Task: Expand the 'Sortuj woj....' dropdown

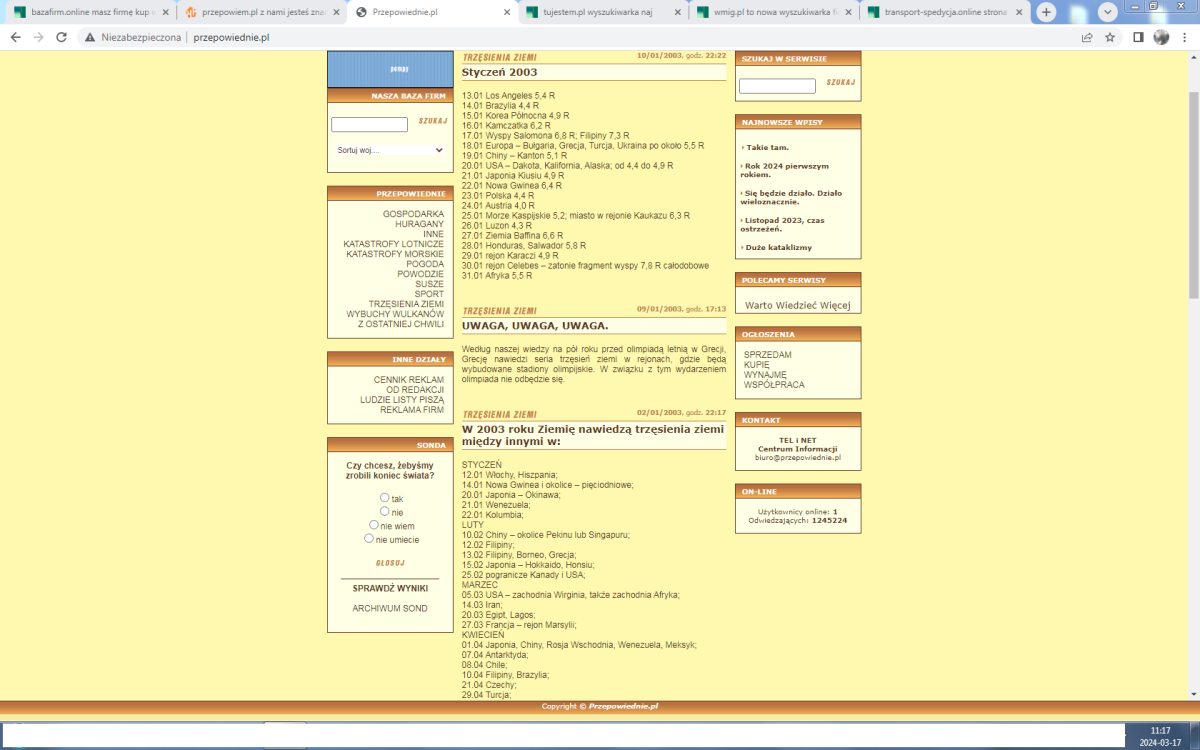Action: pyautogui.click(x=389, y=150)
